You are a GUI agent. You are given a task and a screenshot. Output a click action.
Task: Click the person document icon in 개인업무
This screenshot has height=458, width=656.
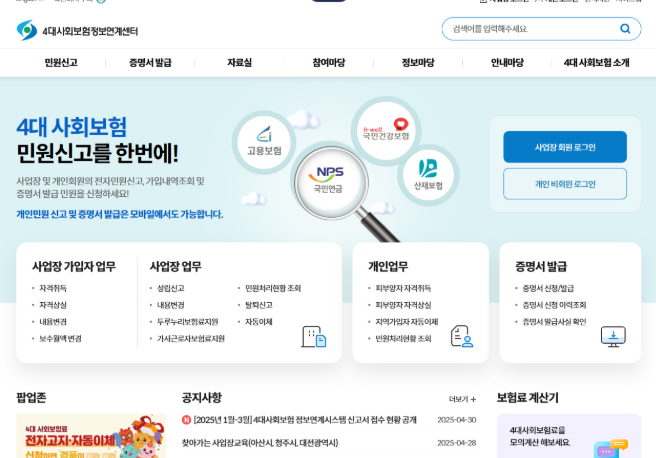coord(462,336)
